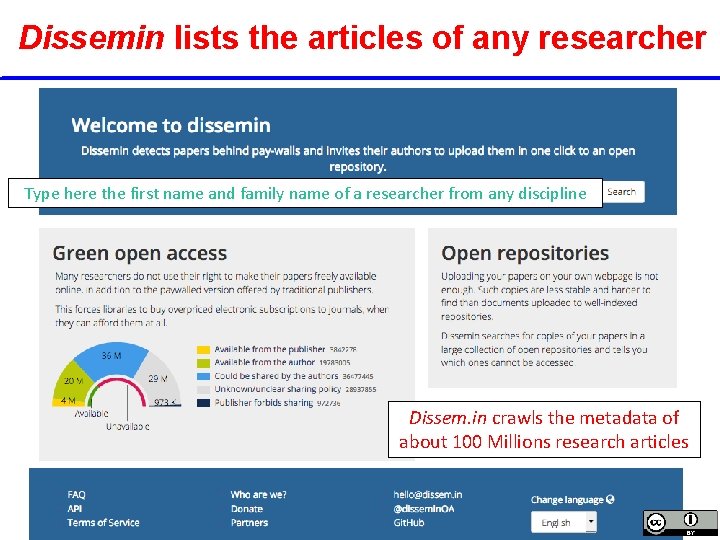Click the Available from the publisher legend label

coord(270,349)
